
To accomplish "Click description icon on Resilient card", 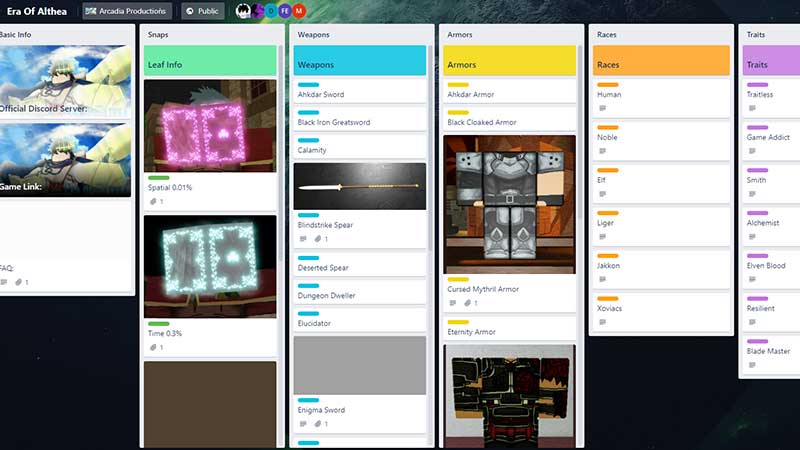I will (x=752, y=322).
